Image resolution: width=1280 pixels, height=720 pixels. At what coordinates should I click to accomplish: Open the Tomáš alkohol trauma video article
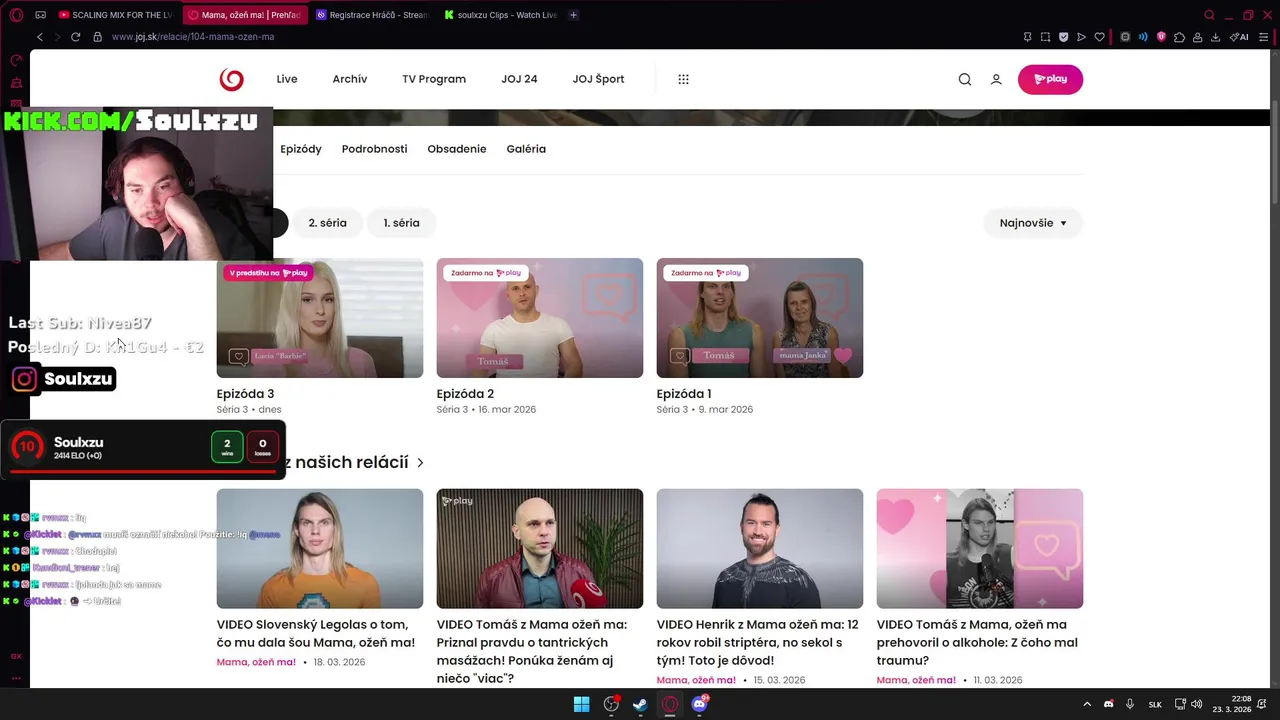click(977, 642)
